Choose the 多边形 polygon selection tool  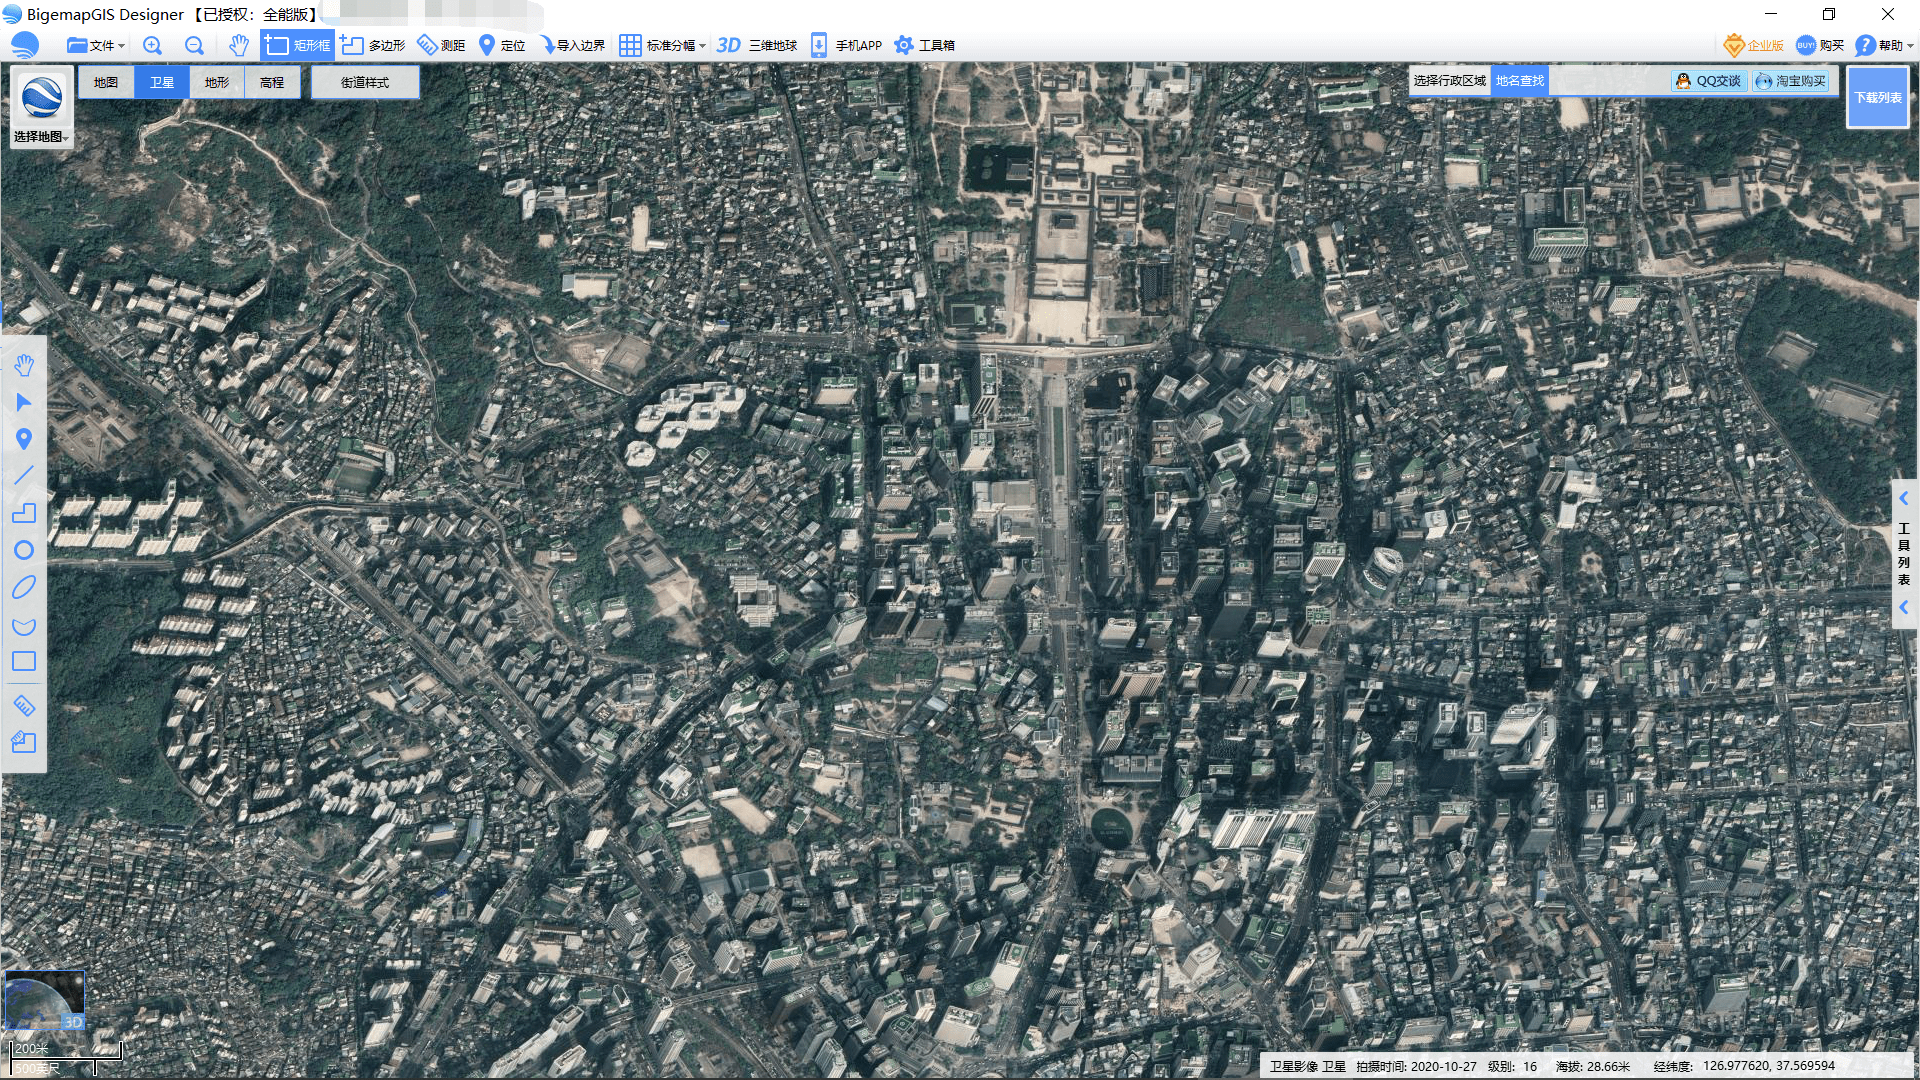(x=373, y=45)
